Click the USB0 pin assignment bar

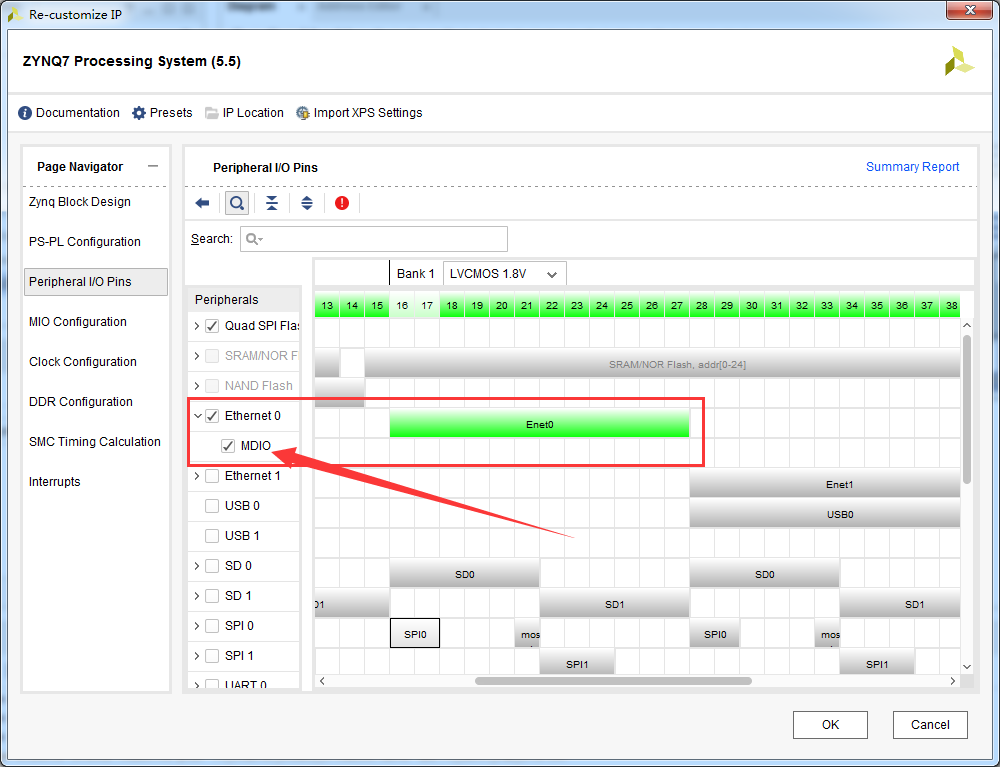(825, 514)
